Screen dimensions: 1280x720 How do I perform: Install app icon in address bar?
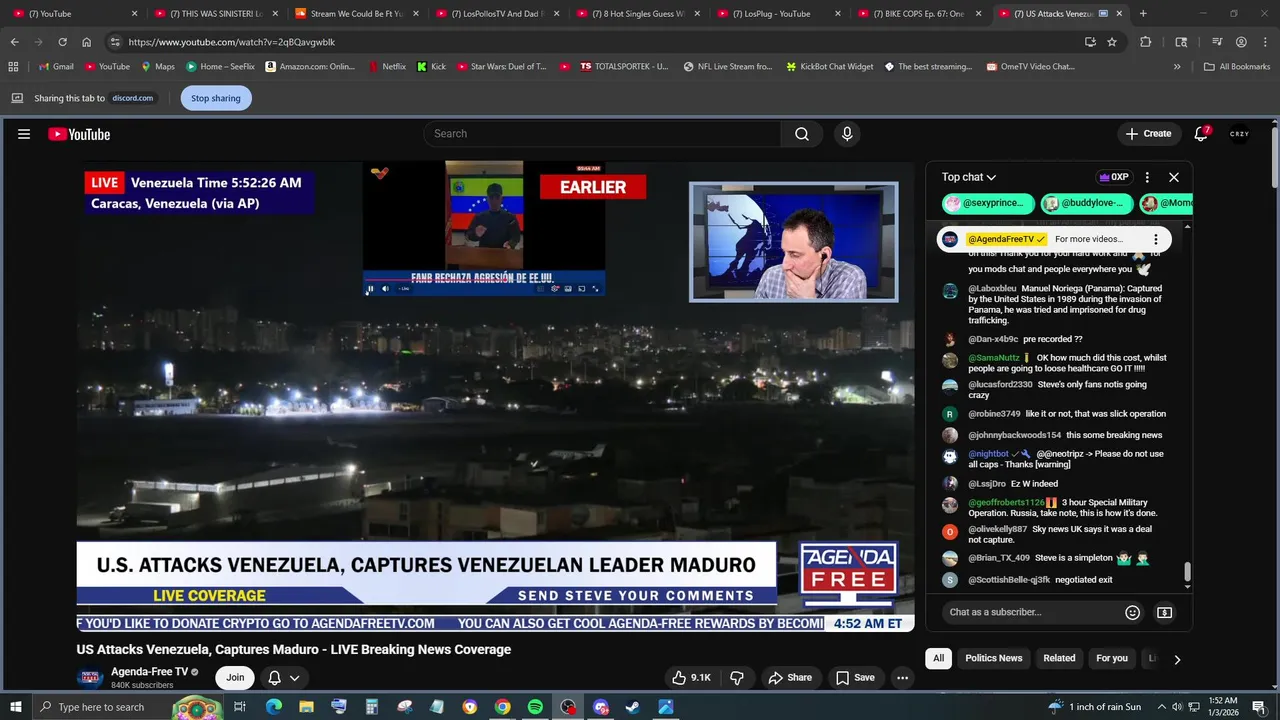pos(1090,42)
